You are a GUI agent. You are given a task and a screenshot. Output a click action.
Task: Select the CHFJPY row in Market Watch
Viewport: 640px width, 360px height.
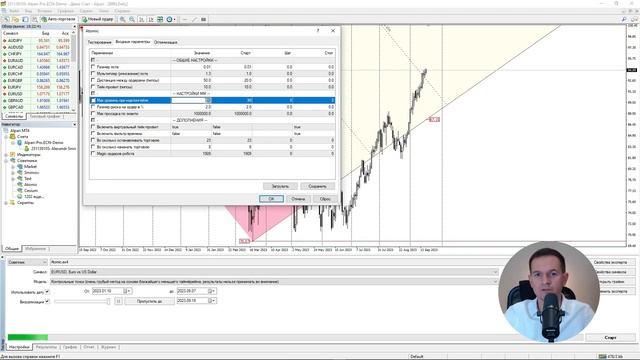coord(37,54)
